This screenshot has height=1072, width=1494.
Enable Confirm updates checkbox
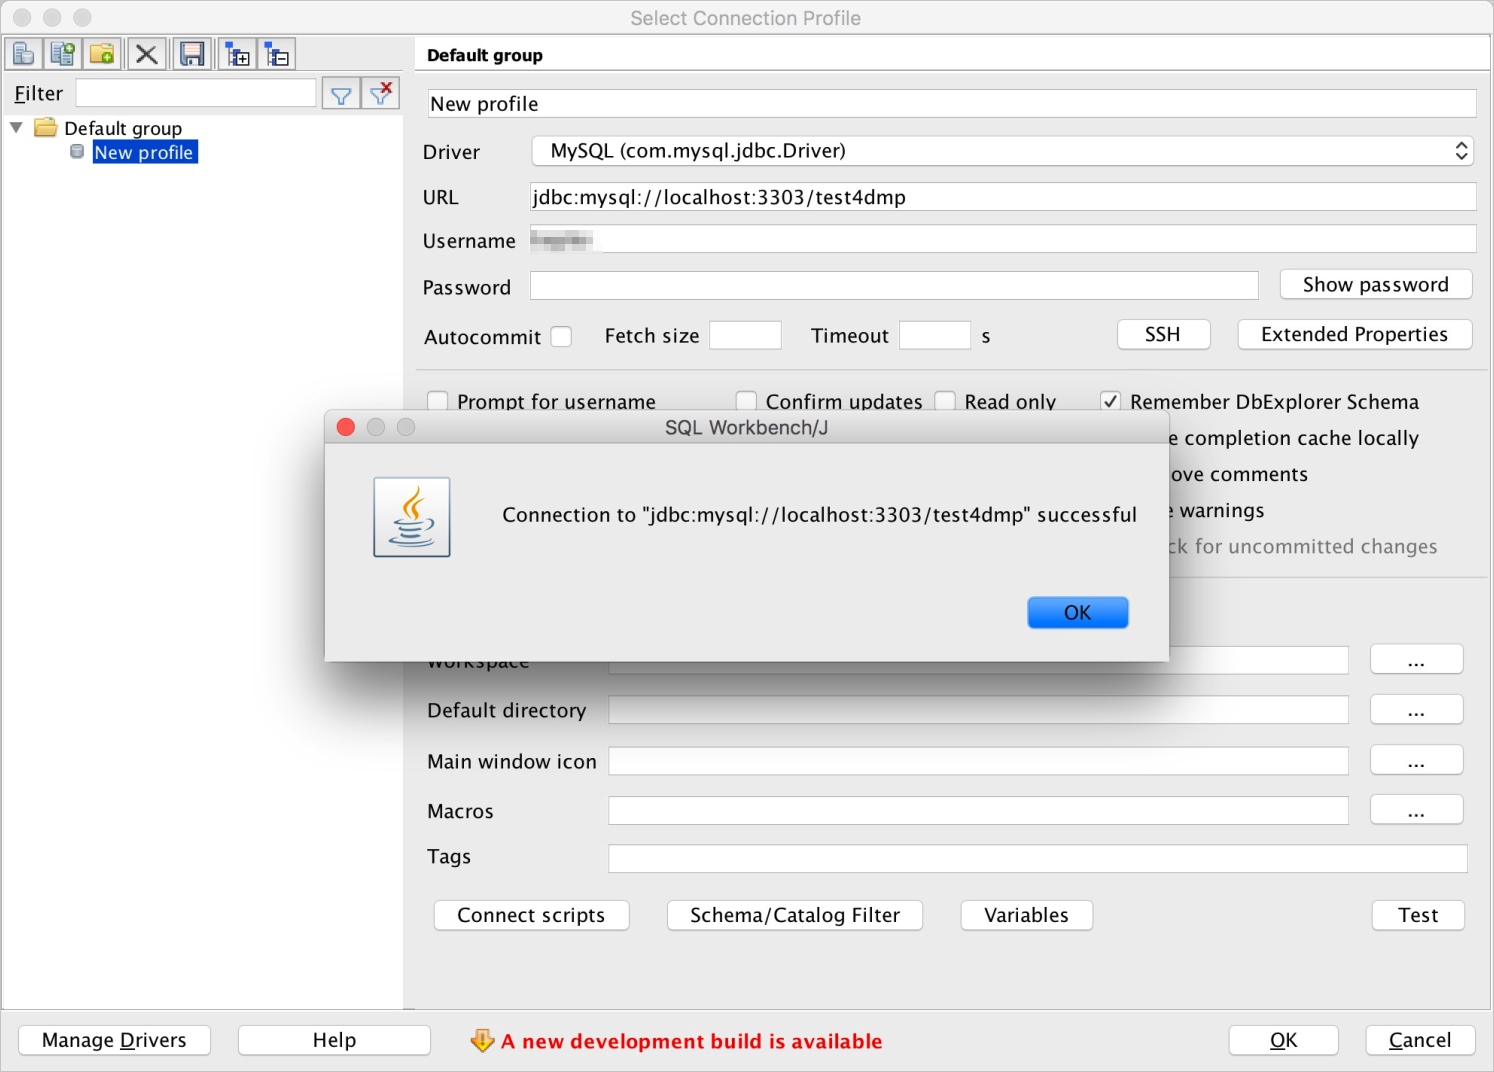[x=746, y=402]
